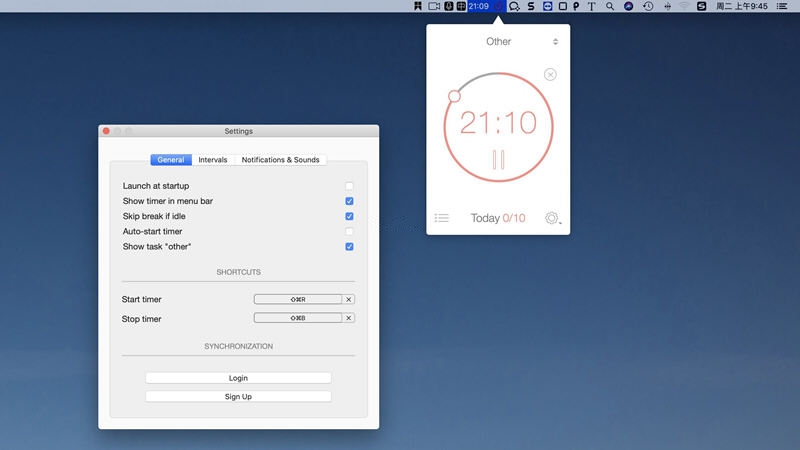The height and width of the screenshot is (450, 800).
Task: Click the Start timer shortcut field
Action: pos(298,299)
